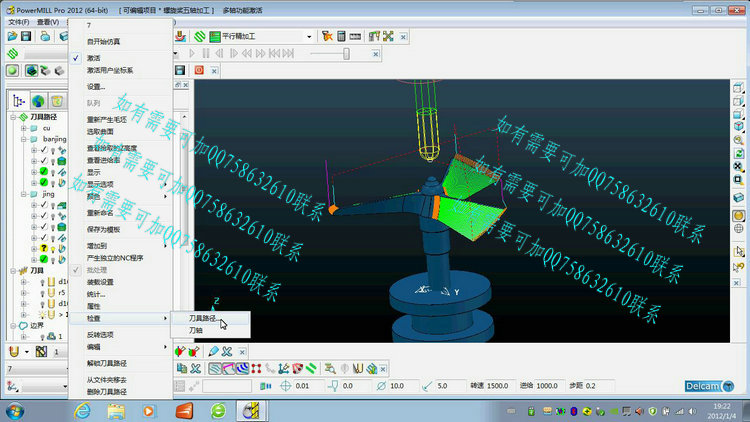The width and height of the screenshot is (750, 422).
Task: Open the tool type dropdown arrow
Action: coord(26,352)
